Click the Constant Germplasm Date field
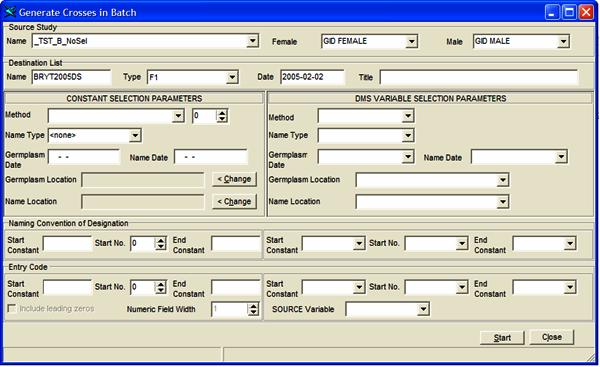This screenshot has width=600, height=367. coord(84,157)
